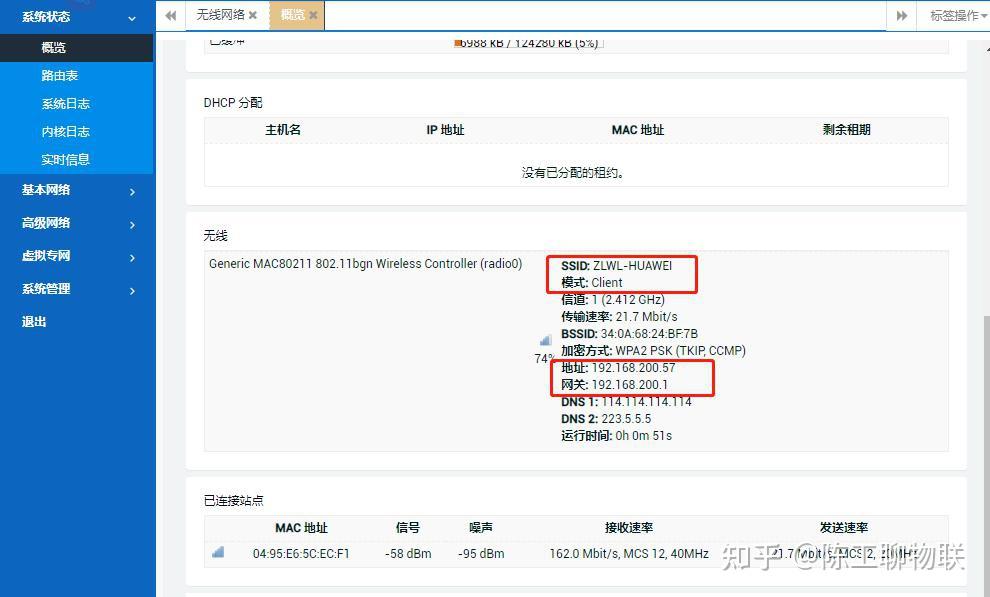Open 实时信息 in the sidebar

pos(65,160)
